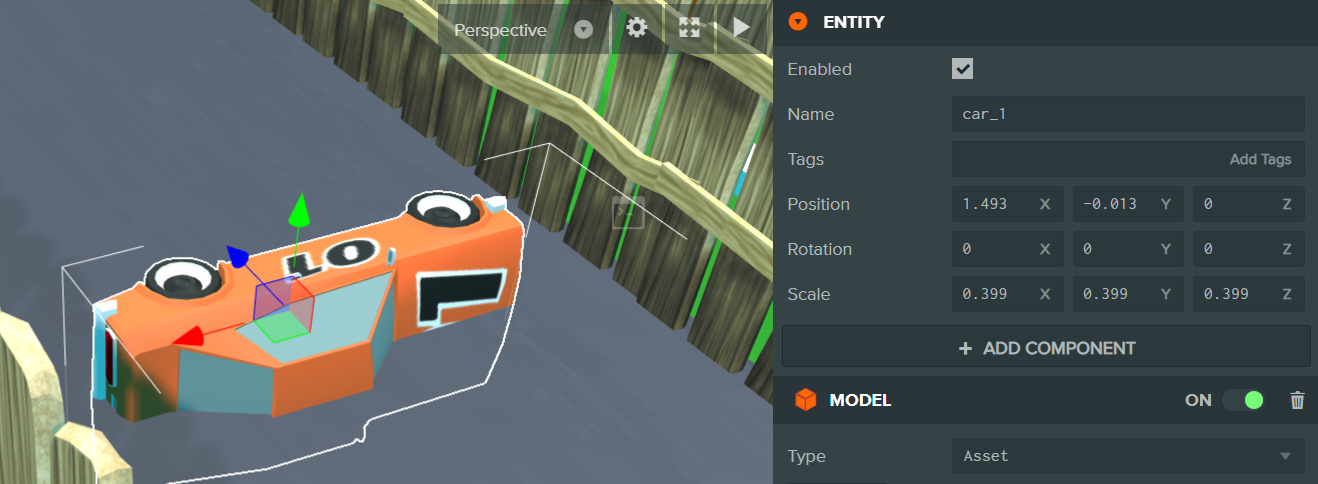Uncheck the Enabled checkbox
This screenshot has height=484, width=1318.
tap(962, 69)
